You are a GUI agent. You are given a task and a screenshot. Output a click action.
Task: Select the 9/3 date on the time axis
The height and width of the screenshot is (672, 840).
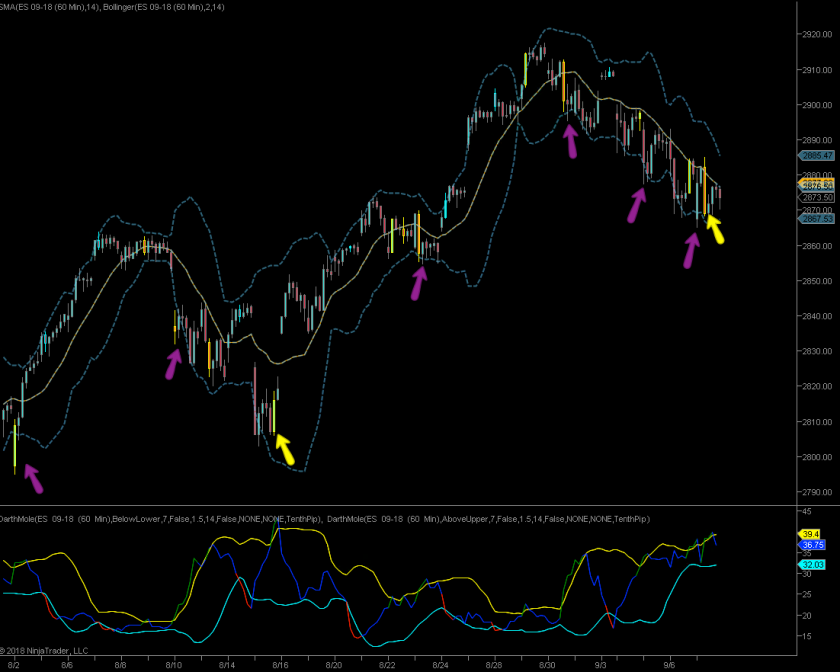tap(601, 663)
